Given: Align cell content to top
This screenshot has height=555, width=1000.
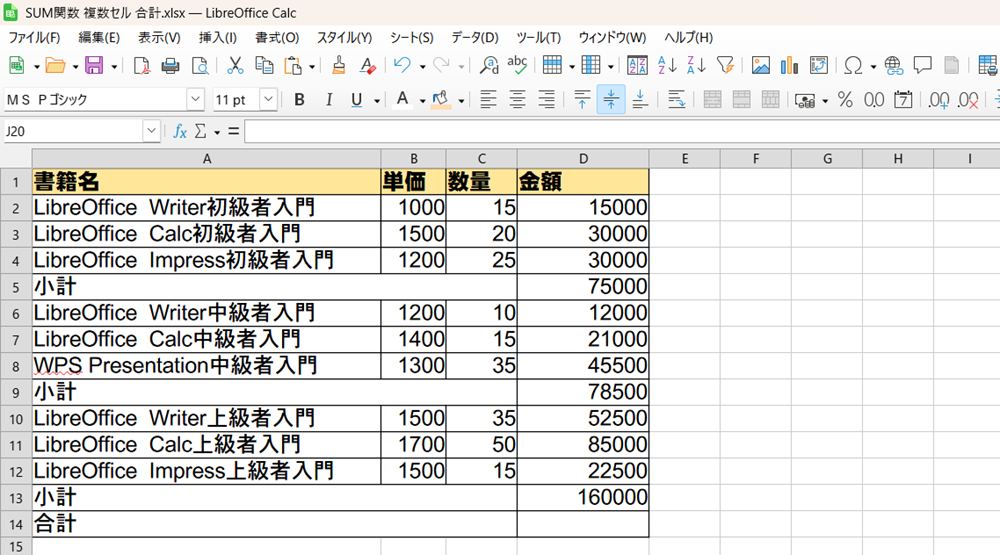Looking at the screenshot, I should (x=582, y=100).
